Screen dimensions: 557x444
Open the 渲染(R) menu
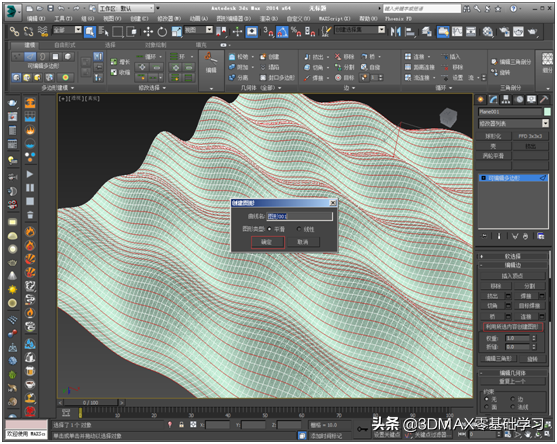269,18
